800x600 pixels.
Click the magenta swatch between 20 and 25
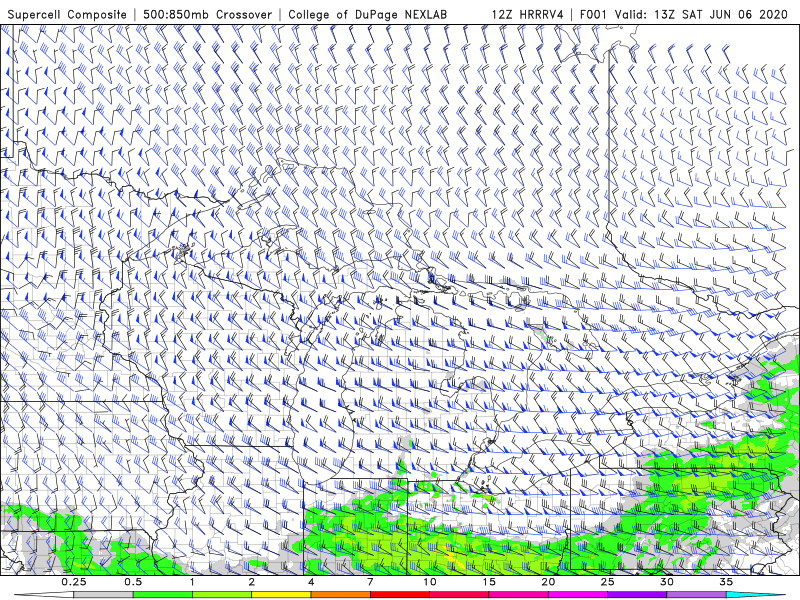coord(578,595)
